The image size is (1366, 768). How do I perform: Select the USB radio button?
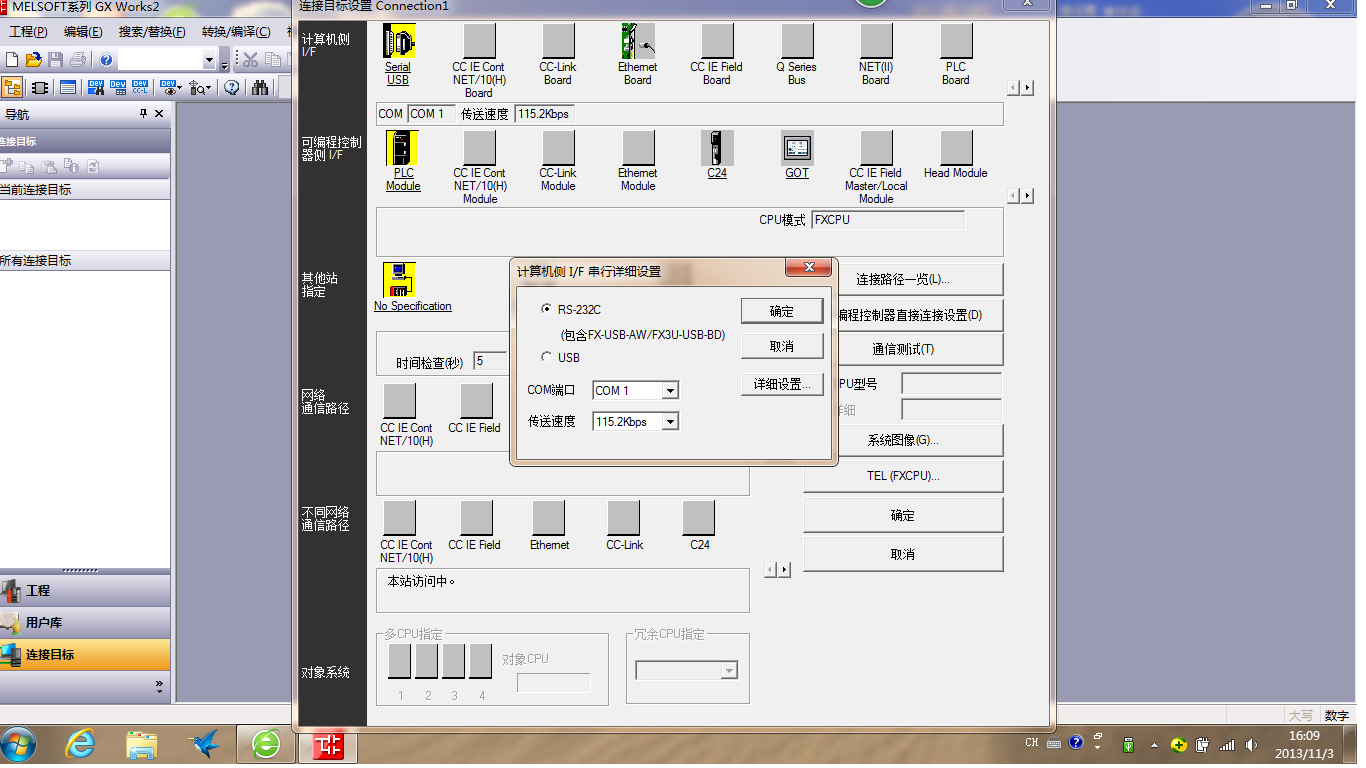point(546,357)
